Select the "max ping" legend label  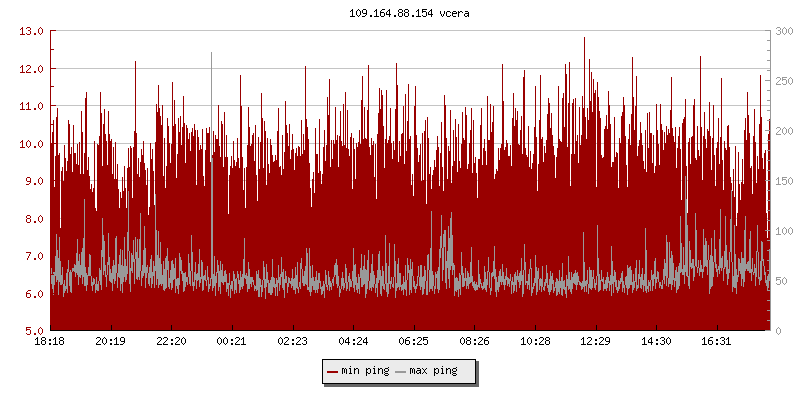pyautogui.click(x=433, y=371)
